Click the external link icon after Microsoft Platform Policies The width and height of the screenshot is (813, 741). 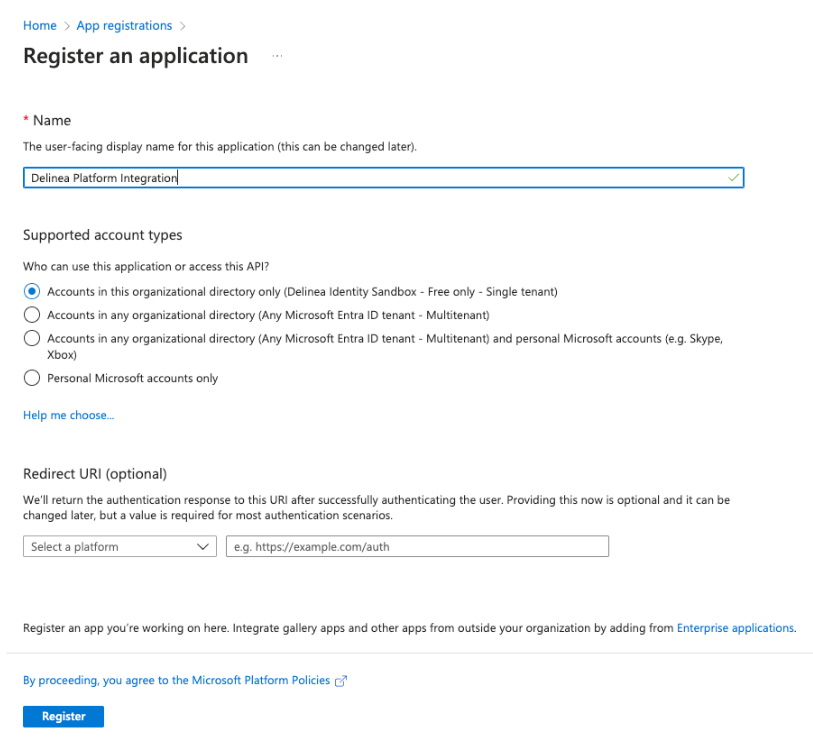[341, 680]
